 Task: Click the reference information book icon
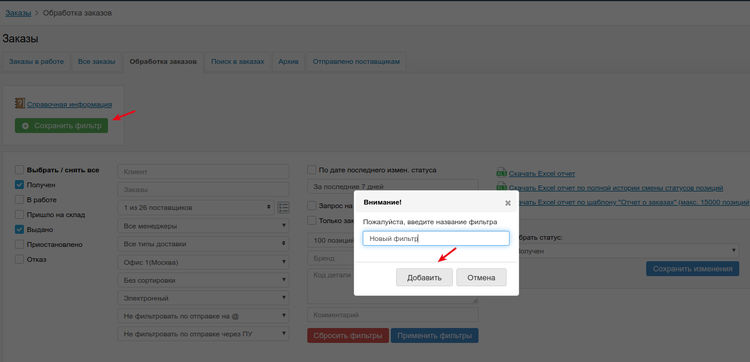coord(20,103)
